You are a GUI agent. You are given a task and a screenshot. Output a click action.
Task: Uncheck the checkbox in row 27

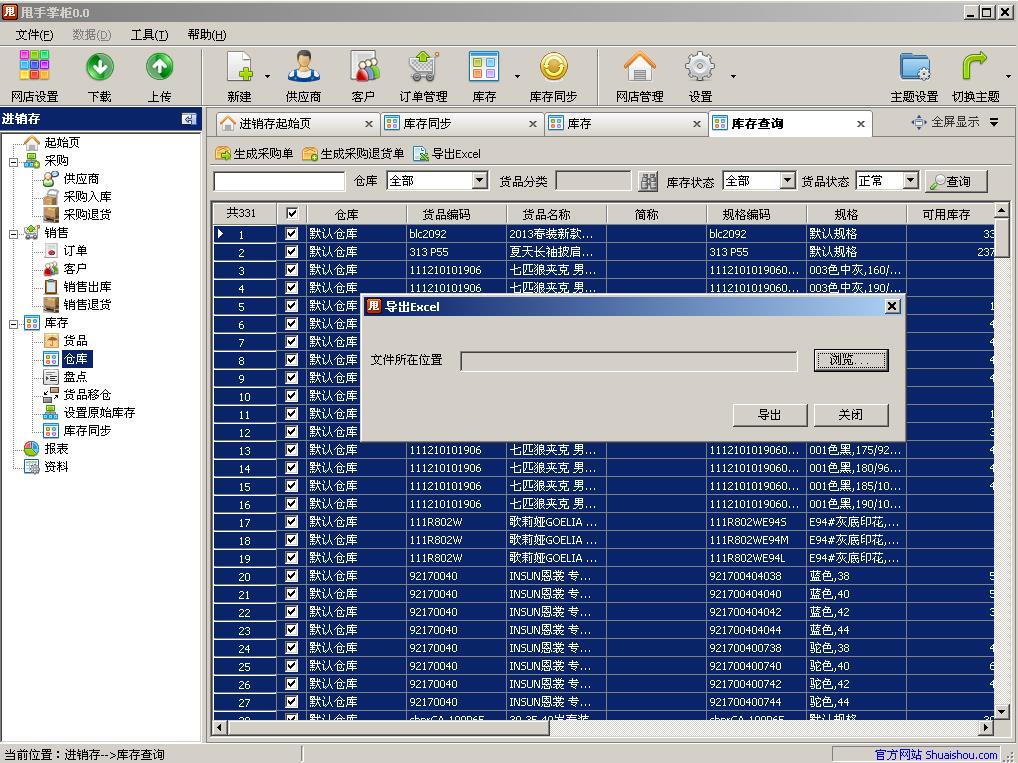[292, 701]
